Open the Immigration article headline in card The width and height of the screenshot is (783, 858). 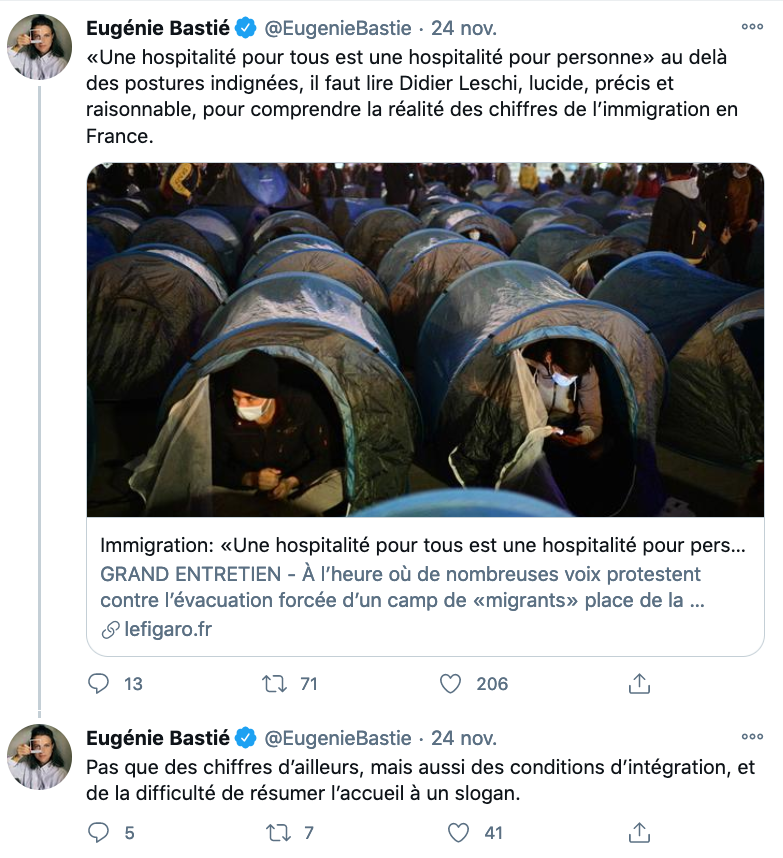click(x=422, y=545)
